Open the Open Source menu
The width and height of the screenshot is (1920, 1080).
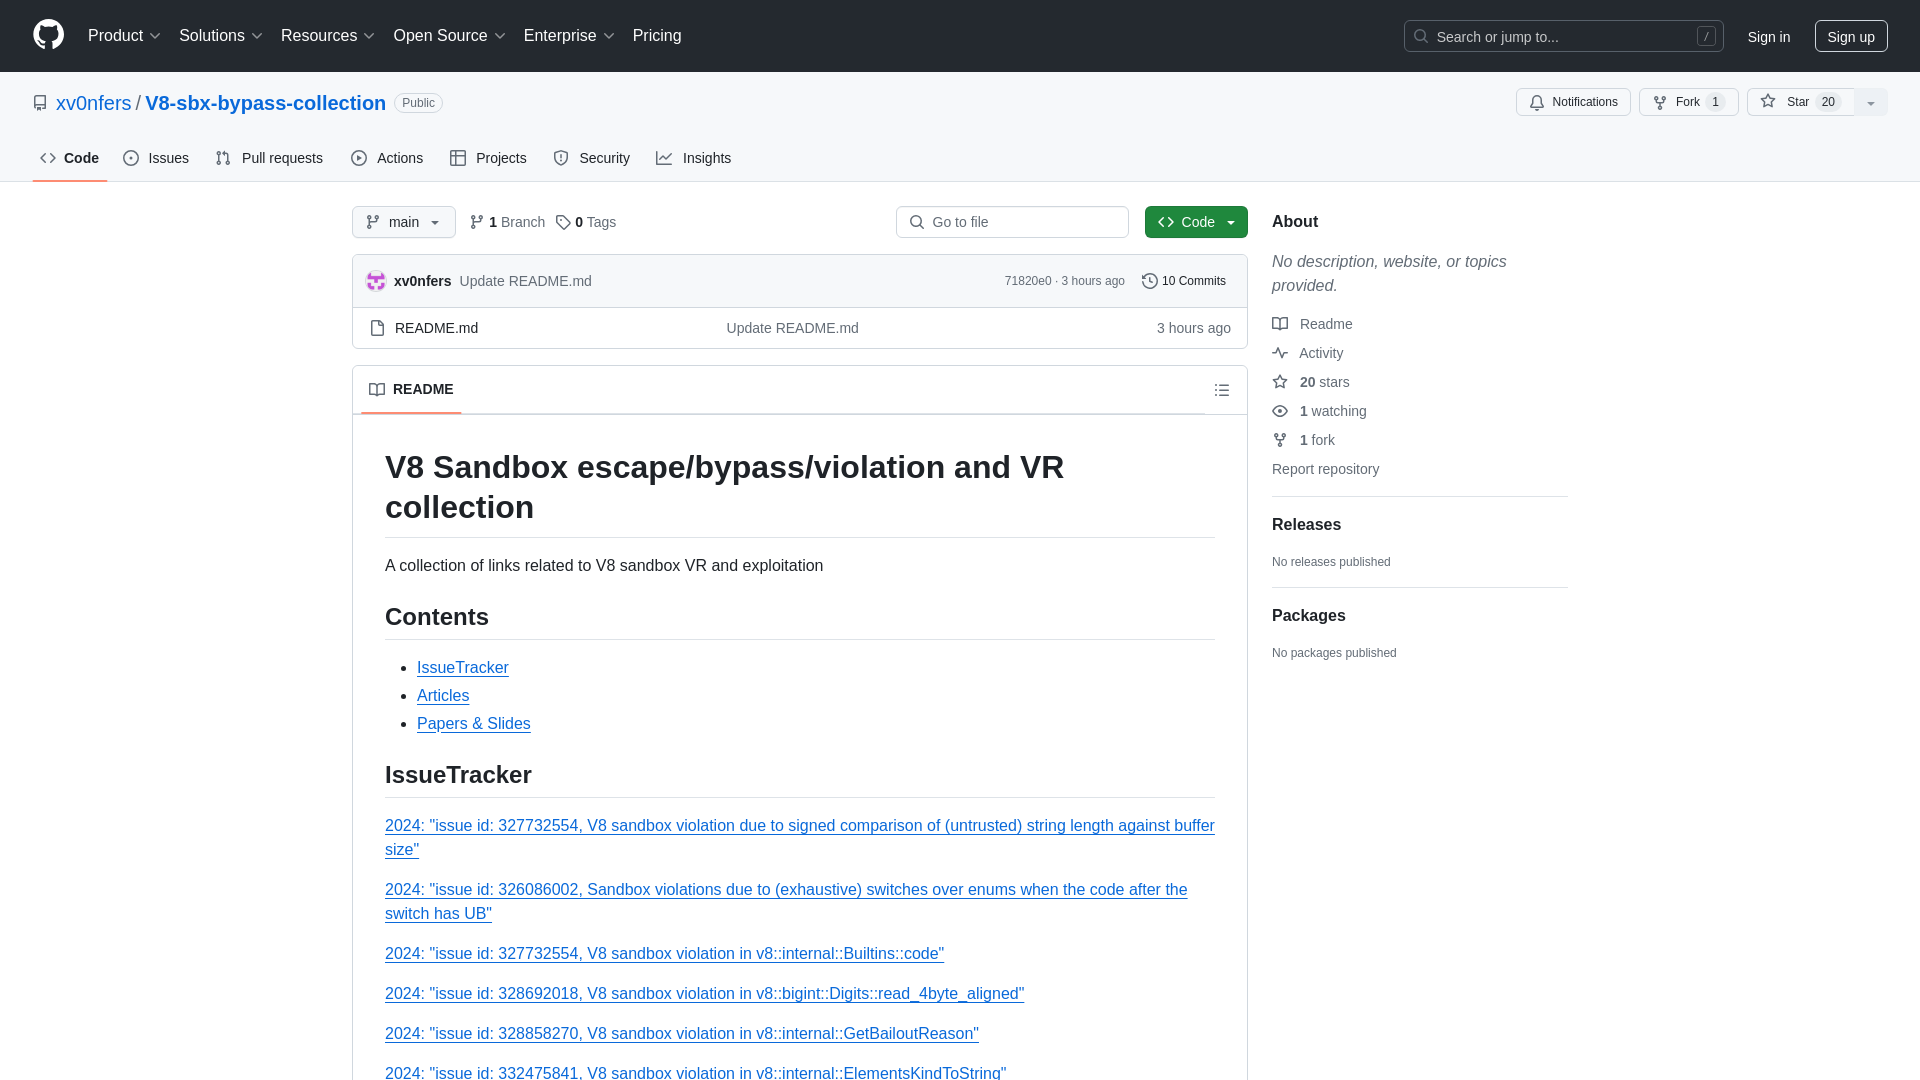click(x=449, y=36)
